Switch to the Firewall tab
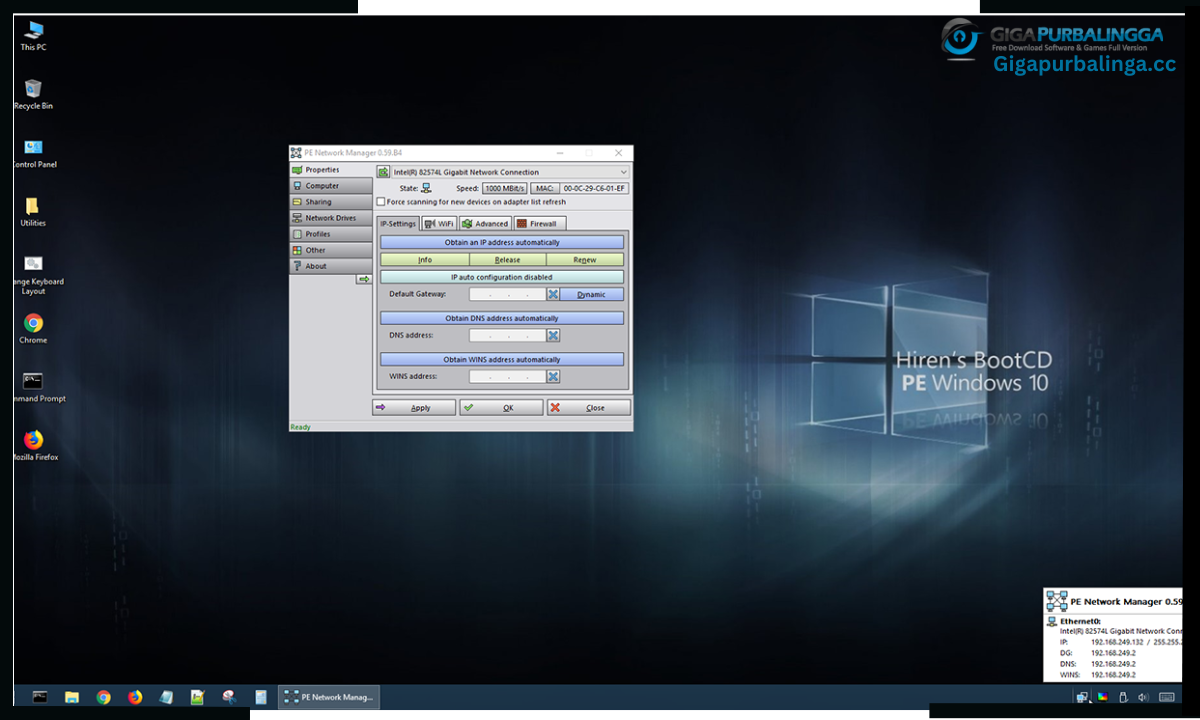The height and width of the screenshot is (720, 1200). pos(540,224)
